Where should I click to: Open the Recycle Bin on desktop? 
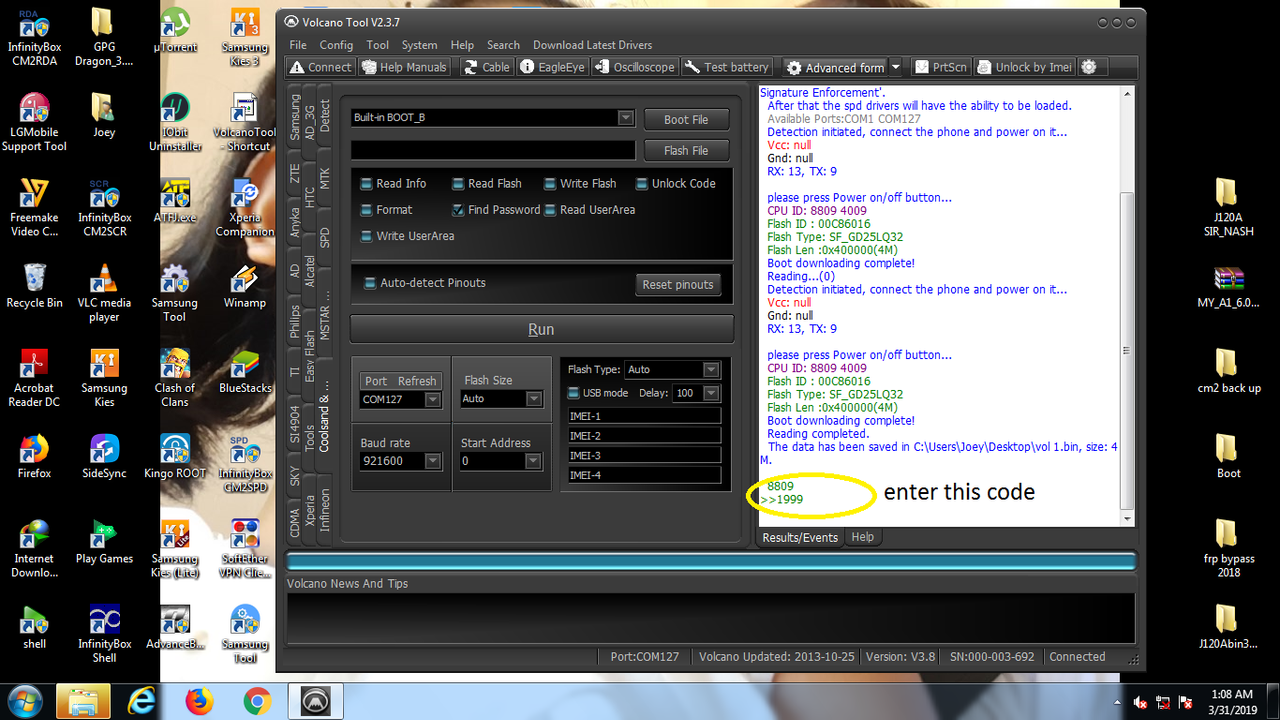click(x=34, y=286)
